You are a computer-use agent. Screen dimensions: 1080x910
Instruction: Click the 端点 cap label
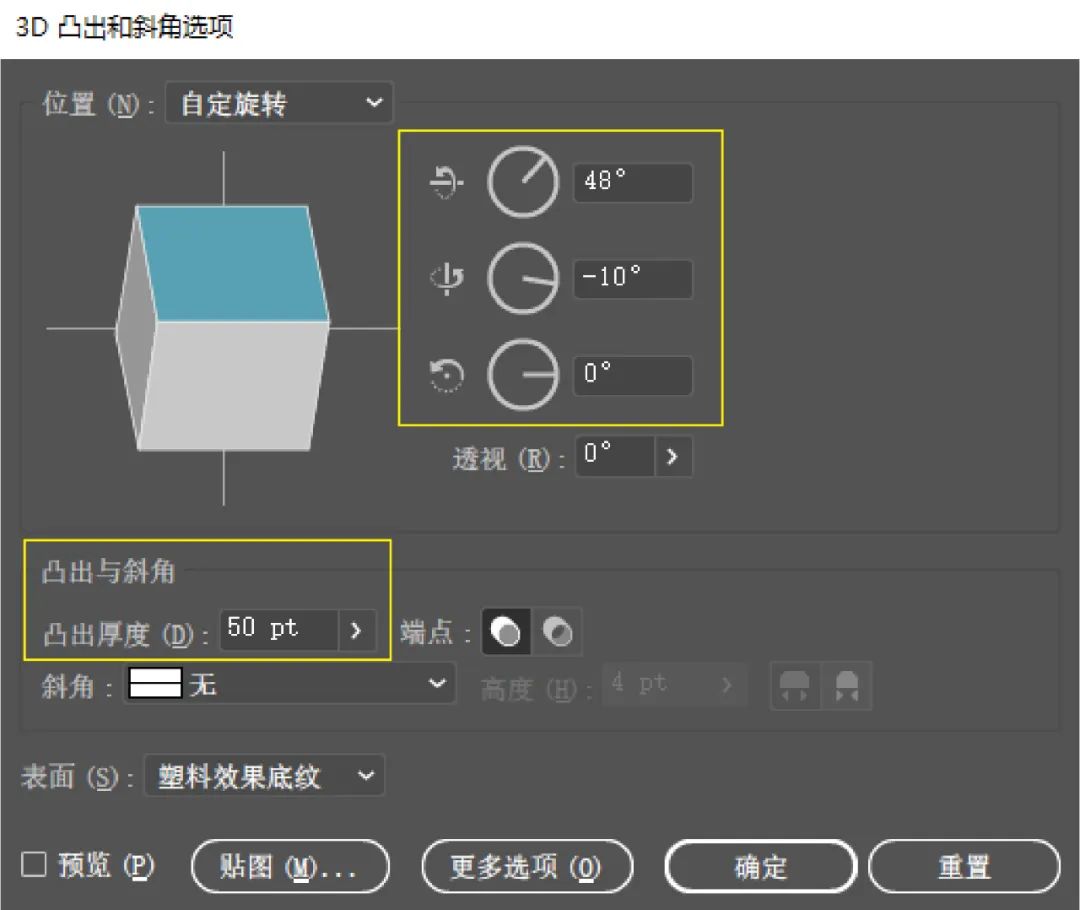point(426,632)
